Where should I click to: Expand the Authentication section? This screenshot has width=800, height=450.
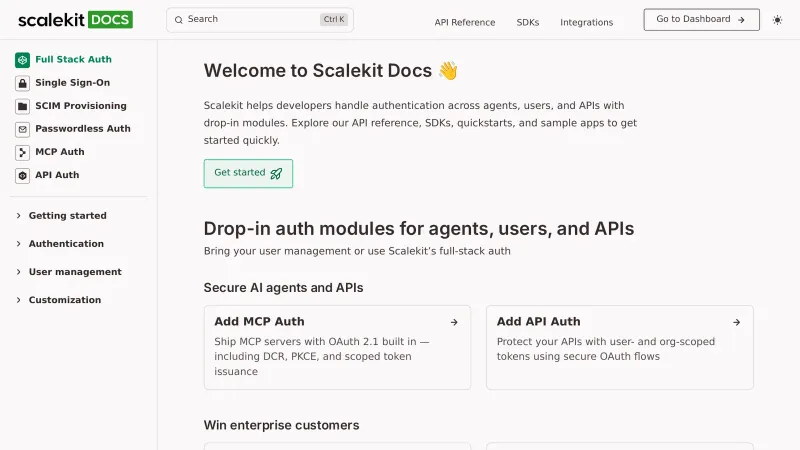pyautogui.click(x=65, y=244)
